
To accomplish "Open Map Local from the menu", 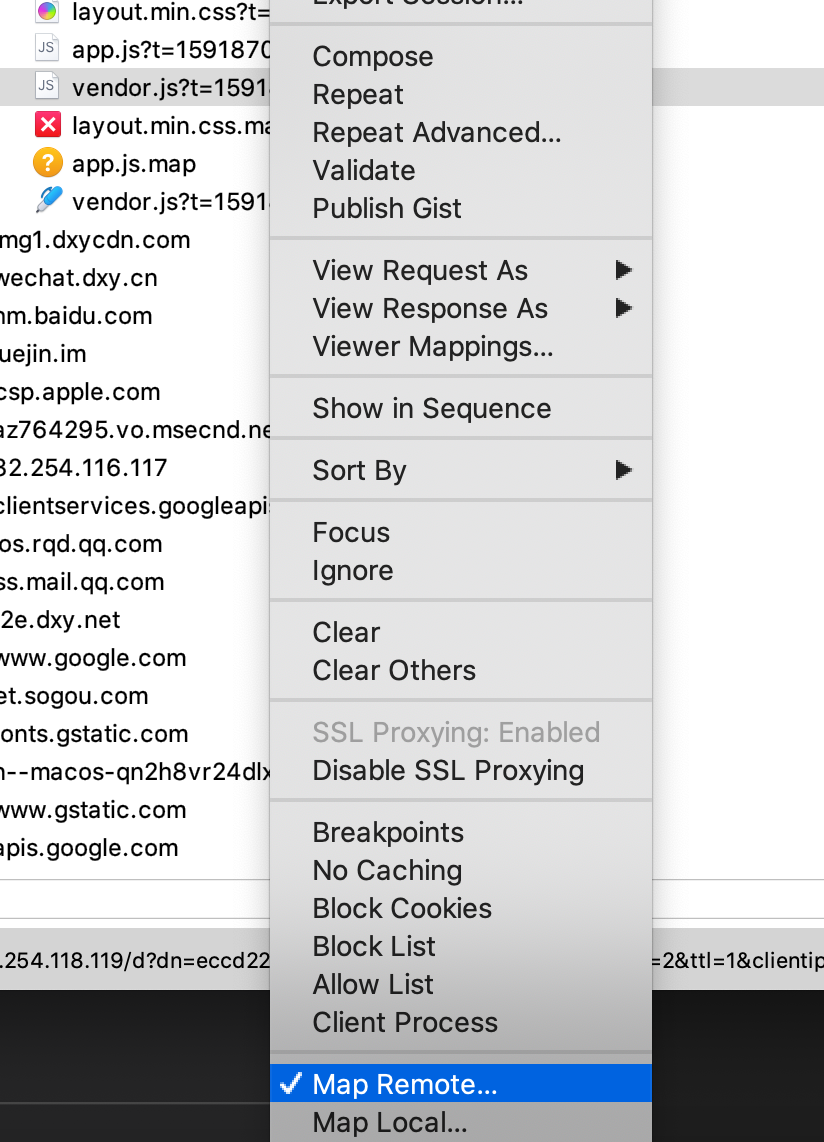I will tap(389, 1123).
